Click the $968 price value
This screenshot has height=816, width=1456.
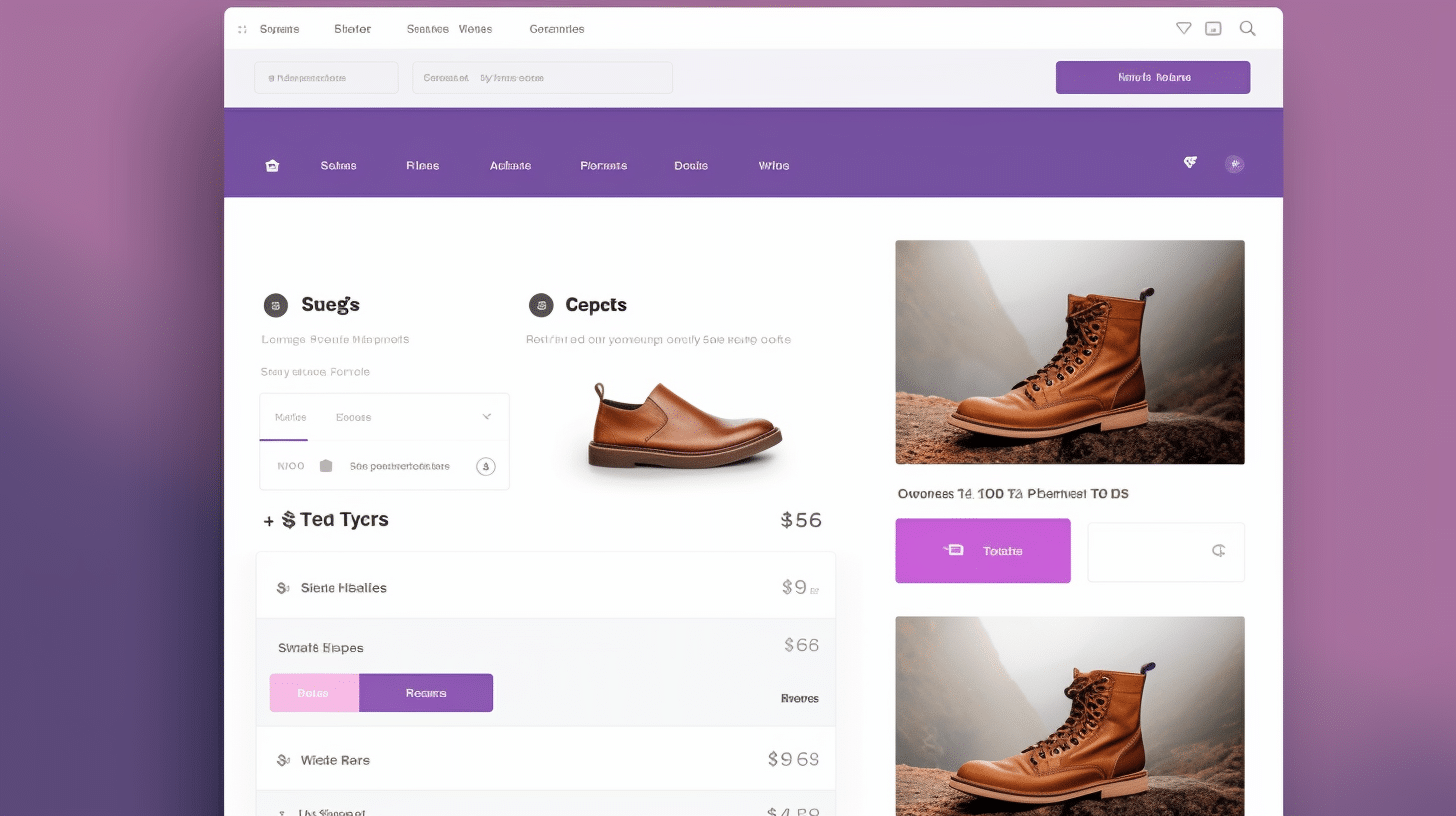794,759
